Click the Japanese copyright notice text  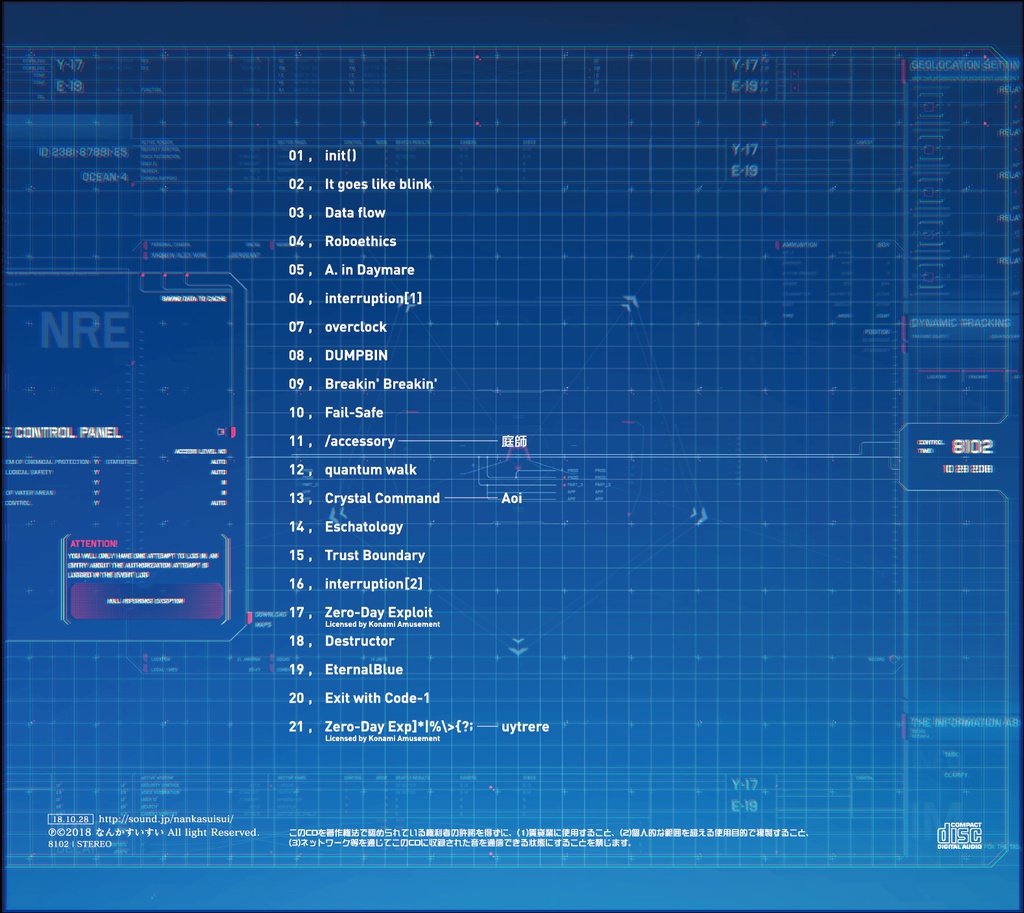[x=549, y=838]
